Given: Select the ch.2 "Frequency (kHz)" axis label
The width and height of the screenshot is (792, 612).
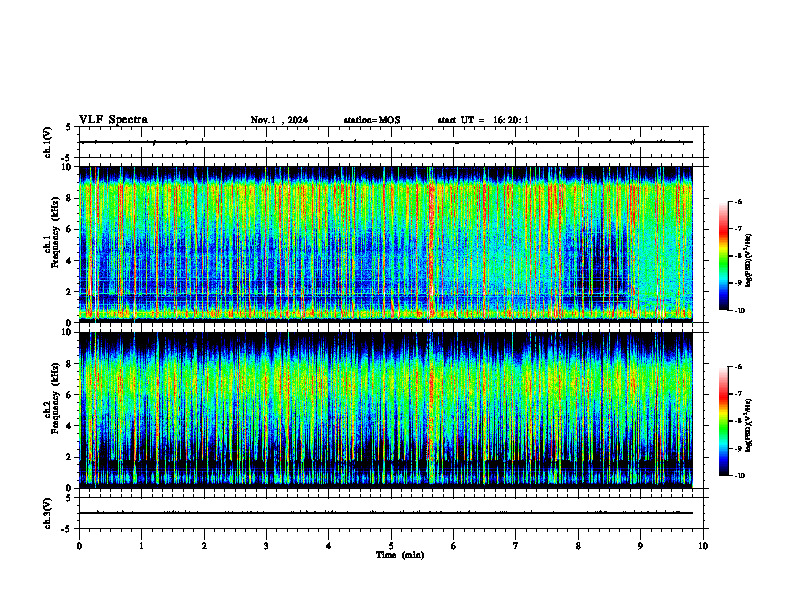Looking at the screenshot, I should pos(55,398).
